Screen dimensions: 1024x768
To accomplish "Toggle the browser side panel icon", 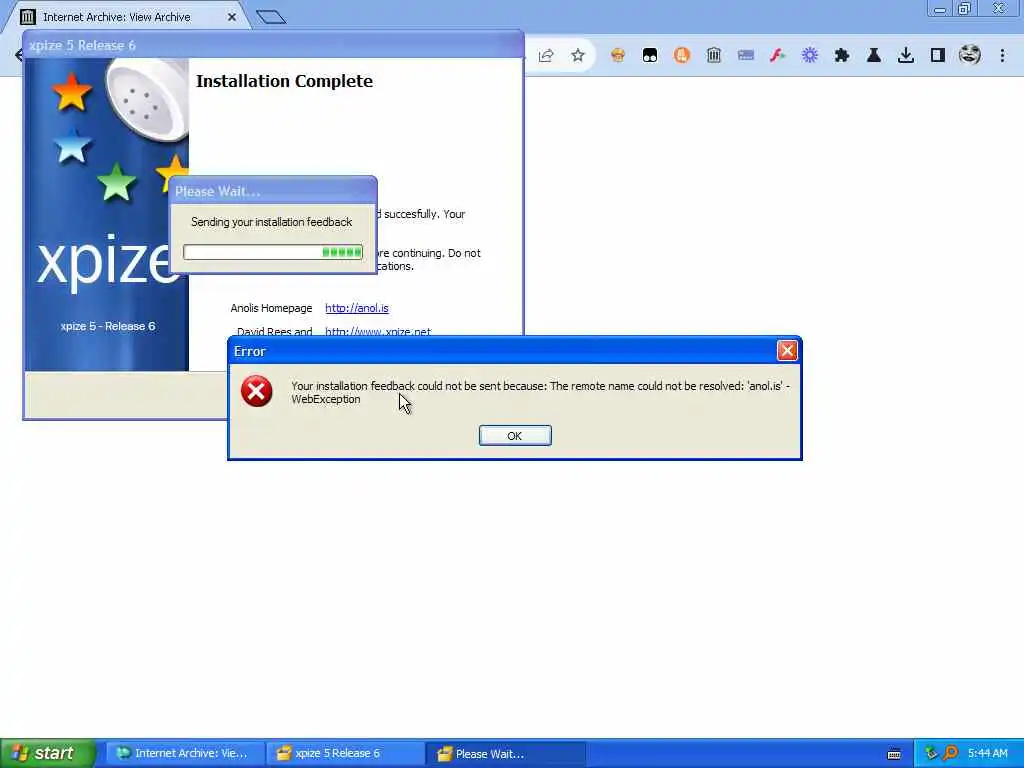I will 938,56.
